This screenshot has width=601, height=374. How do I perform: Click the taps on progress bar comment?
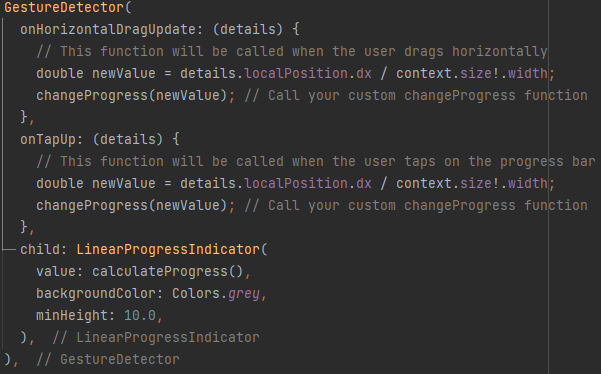(316, 162)
